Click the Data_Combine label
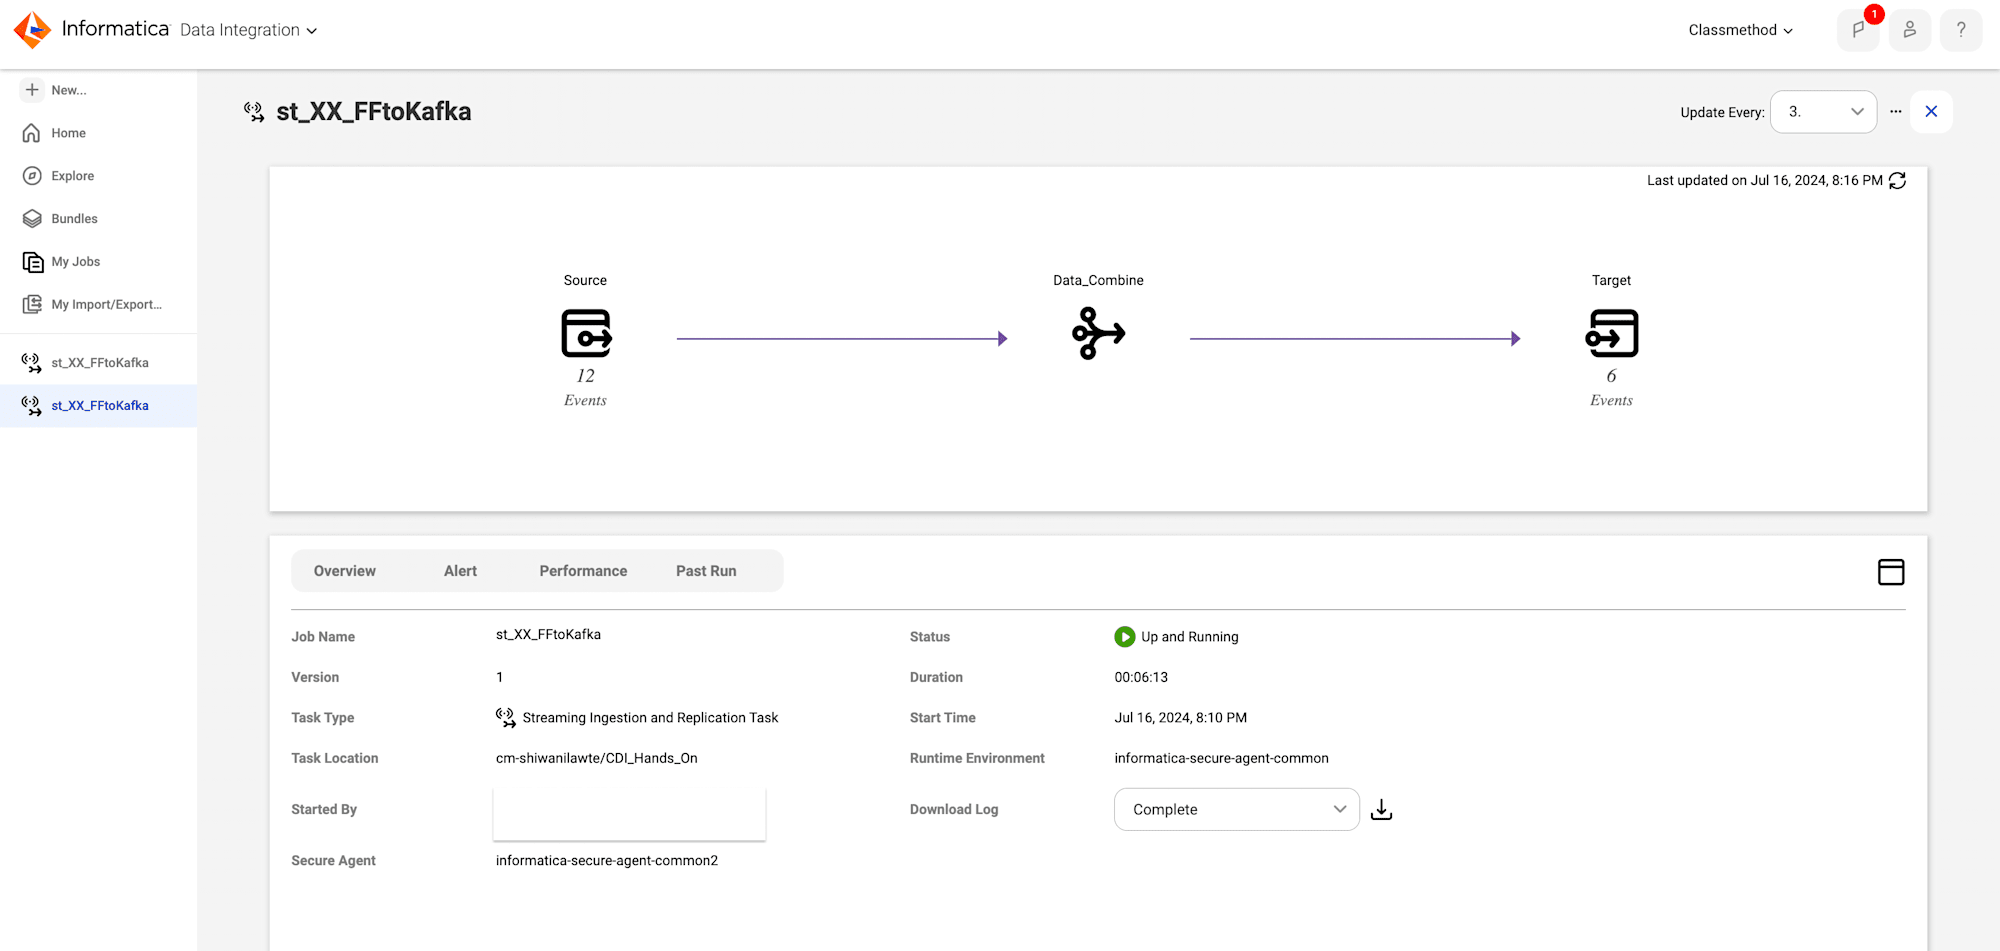Screen dimensions: 2000x951 (x=1098, y=280)
